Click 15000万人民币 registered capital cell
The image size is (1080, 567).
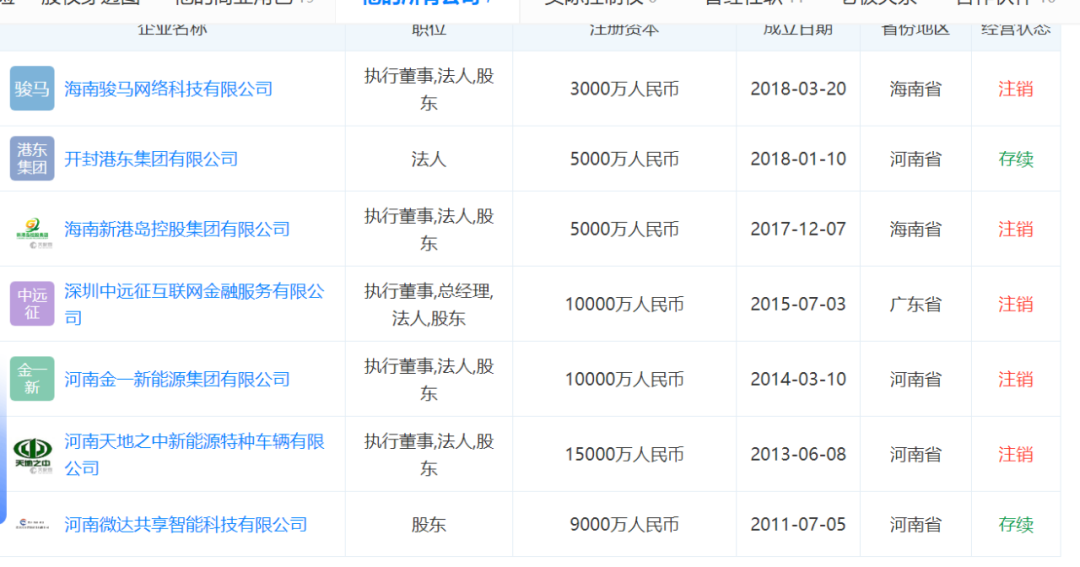(x=624, y=455)
